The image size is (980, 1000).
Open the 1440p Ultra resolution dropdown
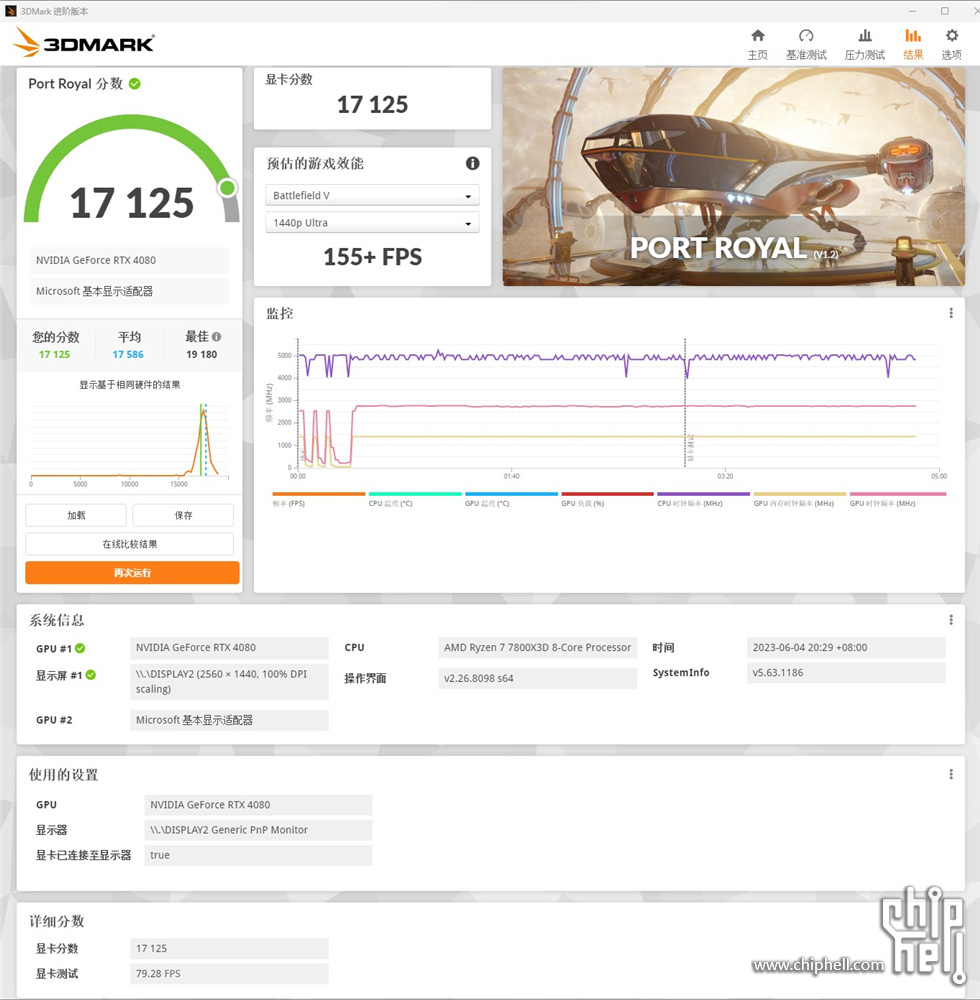(372, 223)
